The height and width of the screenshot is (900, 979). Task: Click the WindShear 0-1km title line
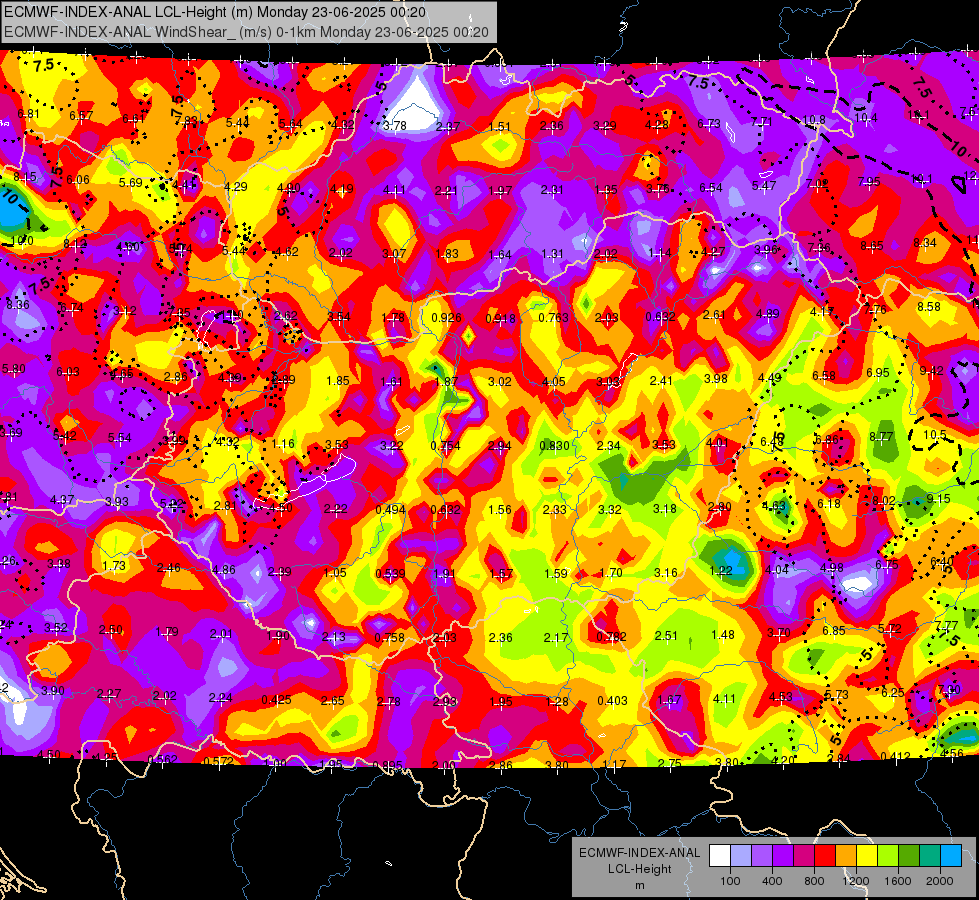pos(246,31)
